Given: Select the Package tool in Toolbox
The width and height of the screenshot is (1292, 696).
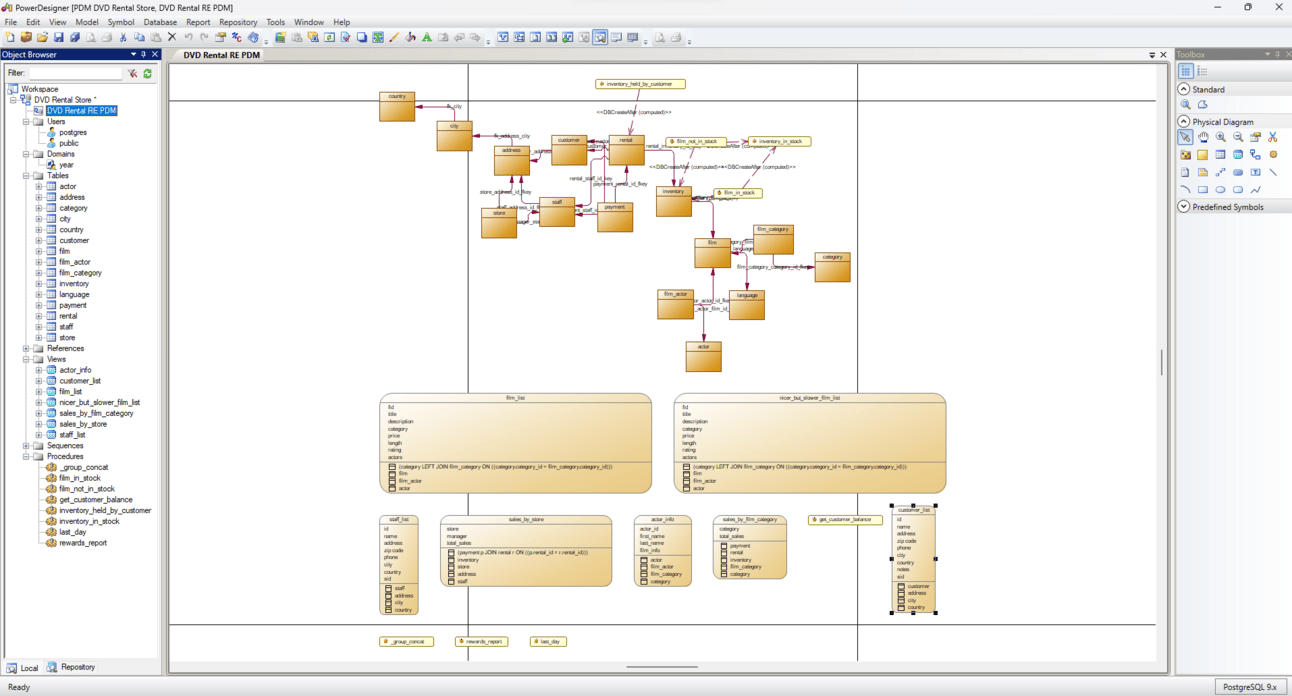Looking at the screenshot, I should (x=1185, y=155).
